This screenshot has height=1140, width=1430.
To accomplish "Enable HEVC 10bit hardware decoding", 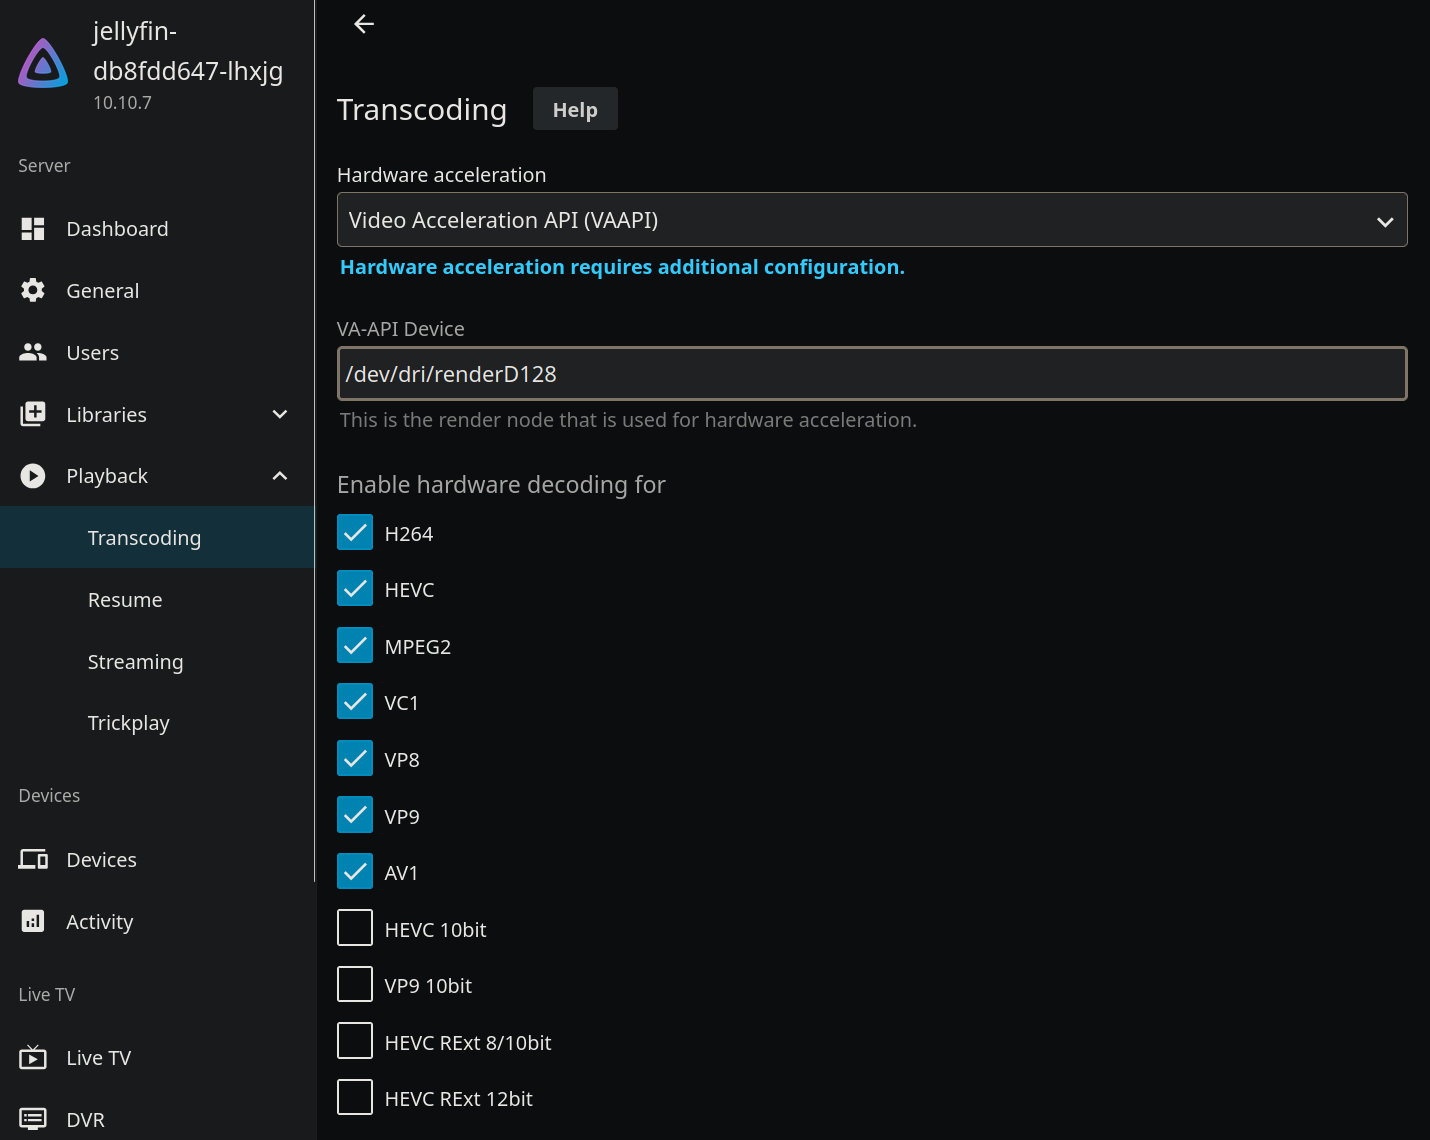I will click(x=355, y=928).
